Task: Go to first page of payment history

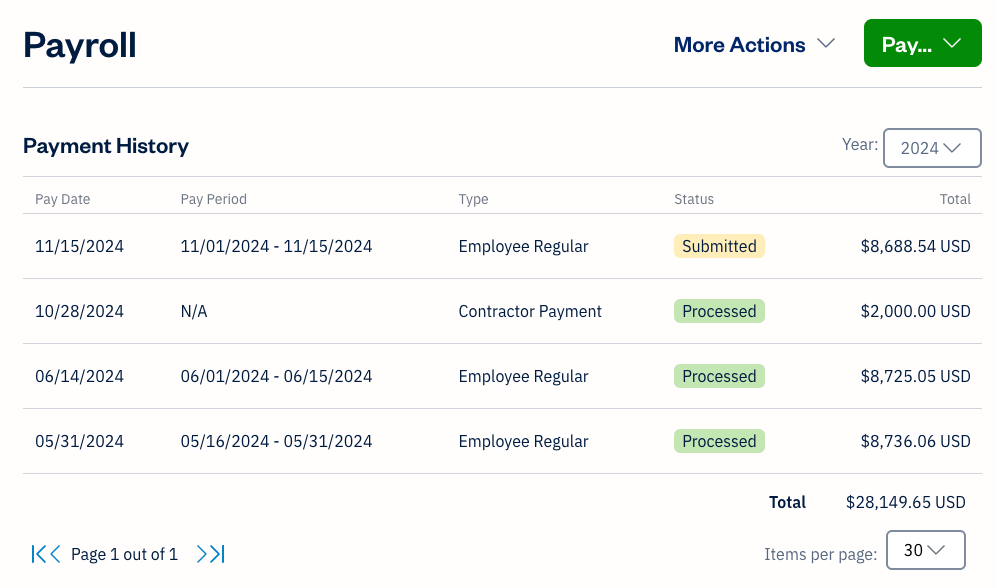Action: (x=38, y=554)
